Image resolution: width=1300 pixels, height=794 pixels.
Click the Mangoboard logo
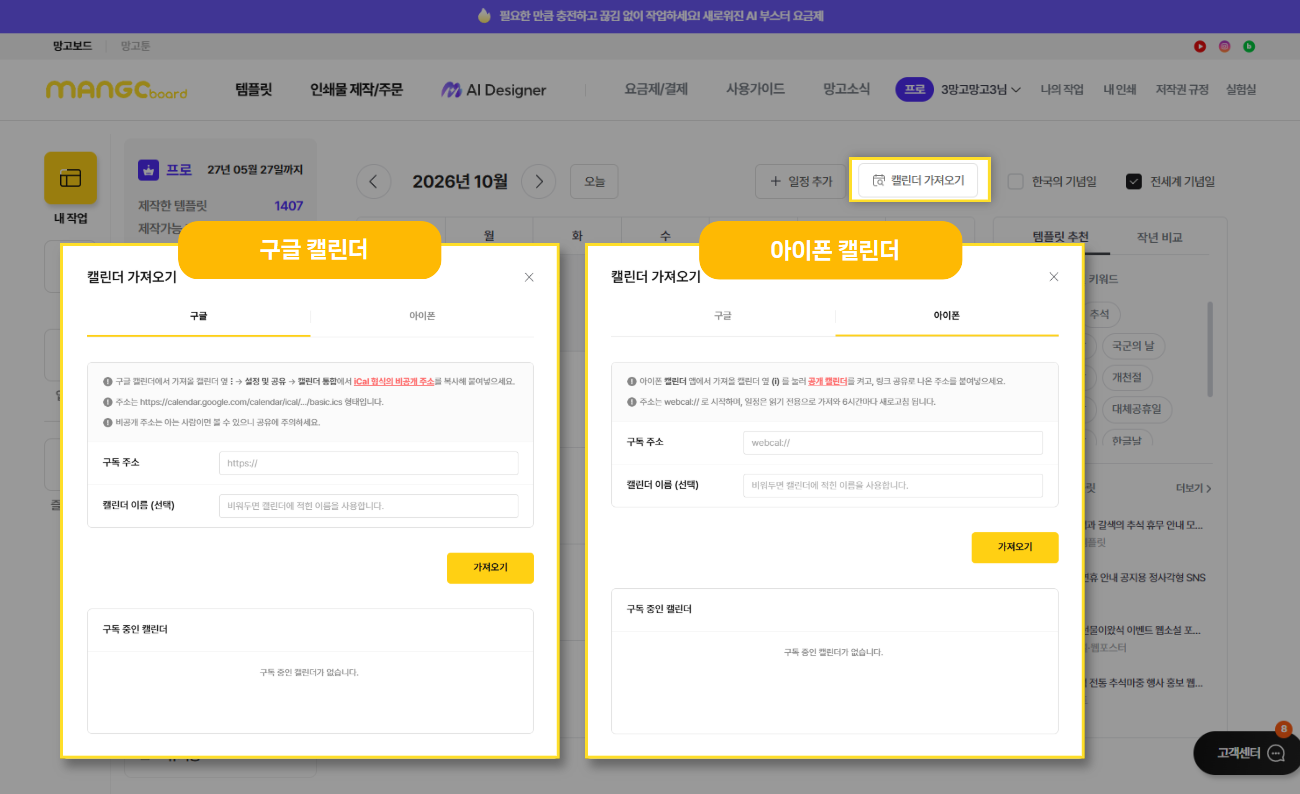click(116, 90)
